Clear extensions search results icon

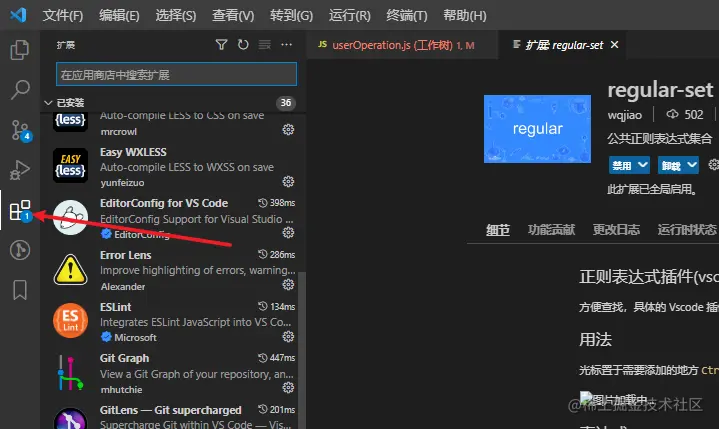(265, 44)
